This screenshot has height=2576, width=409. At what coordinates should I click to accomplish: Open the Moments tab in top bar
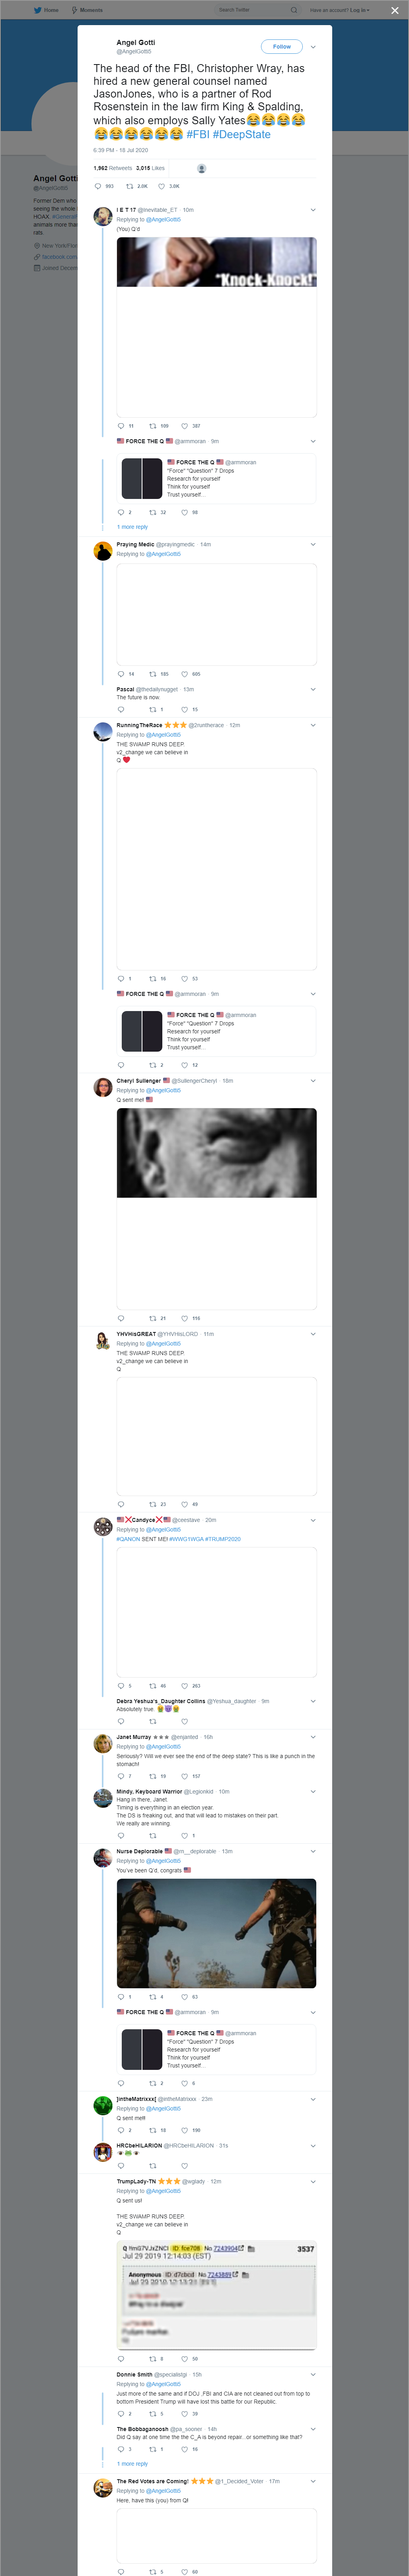click(87, 10)
